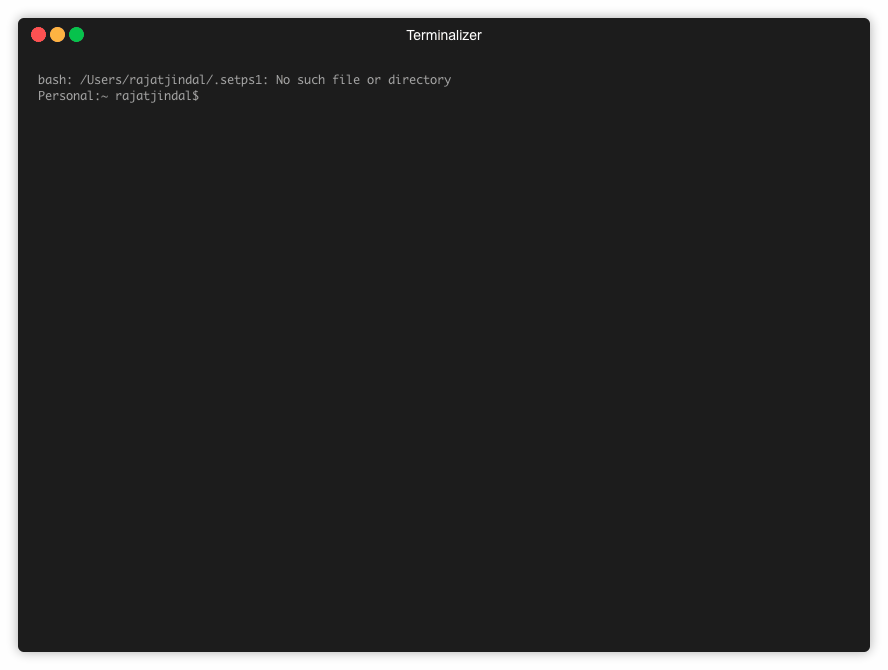Click the word "bash:" in the error line
888x670 pixels.
pyautogui.click(x=55, y=80)
